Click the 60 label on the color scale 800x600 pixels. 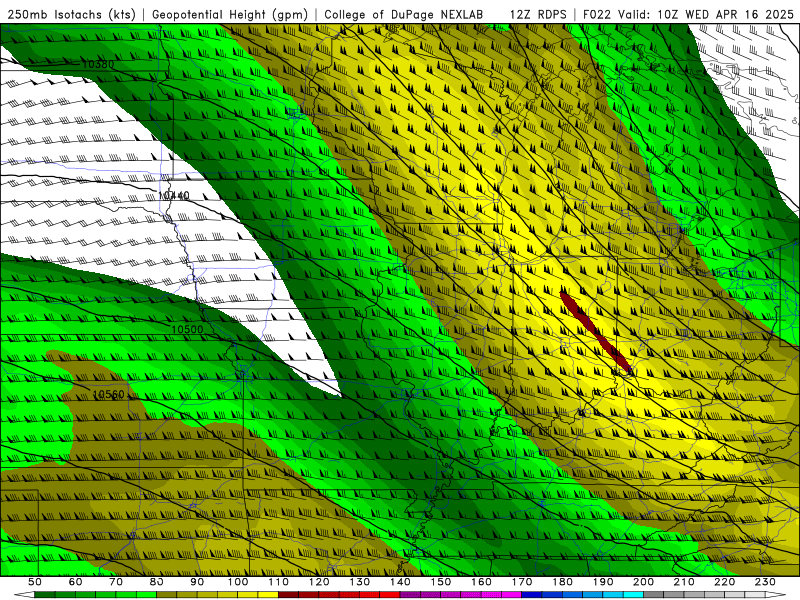[x=76, y=582]
